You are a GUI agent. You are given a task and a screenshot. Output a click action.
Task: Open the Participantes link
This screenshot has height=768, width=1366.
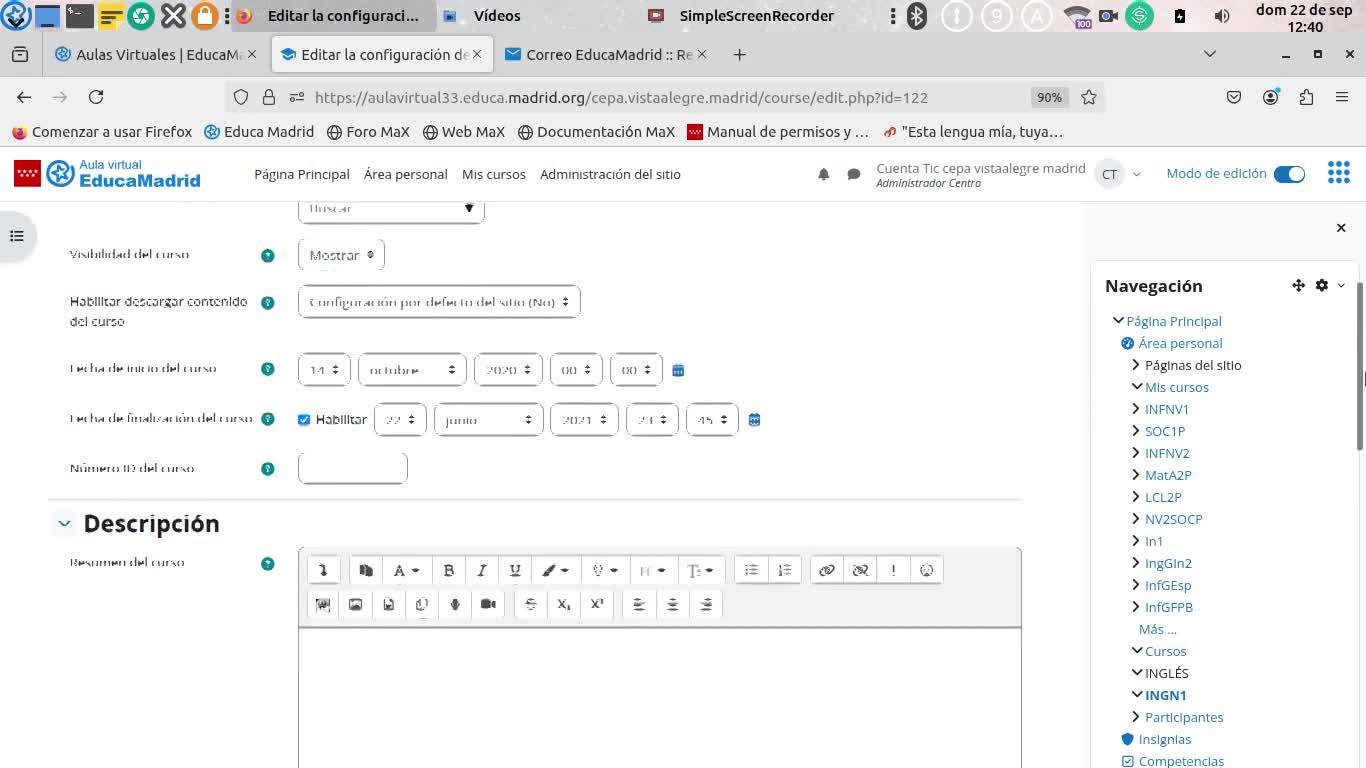coord(1184,717)
